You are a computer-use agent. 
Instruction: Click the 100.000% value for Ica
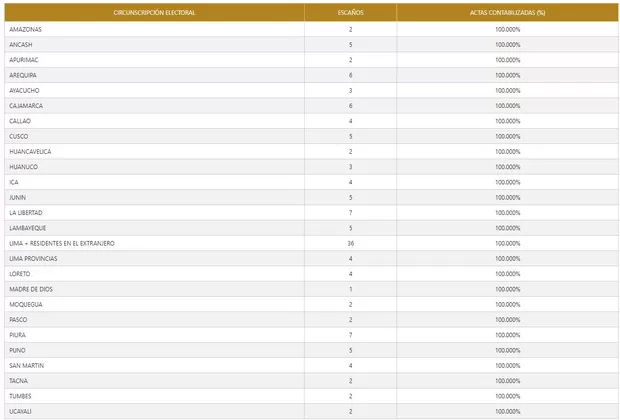coord(508,182)
